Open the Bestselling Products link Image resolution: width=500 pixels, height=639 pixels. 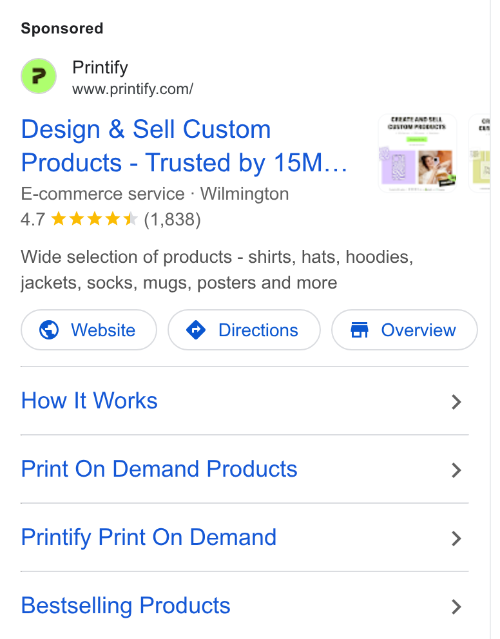[126, 605]
